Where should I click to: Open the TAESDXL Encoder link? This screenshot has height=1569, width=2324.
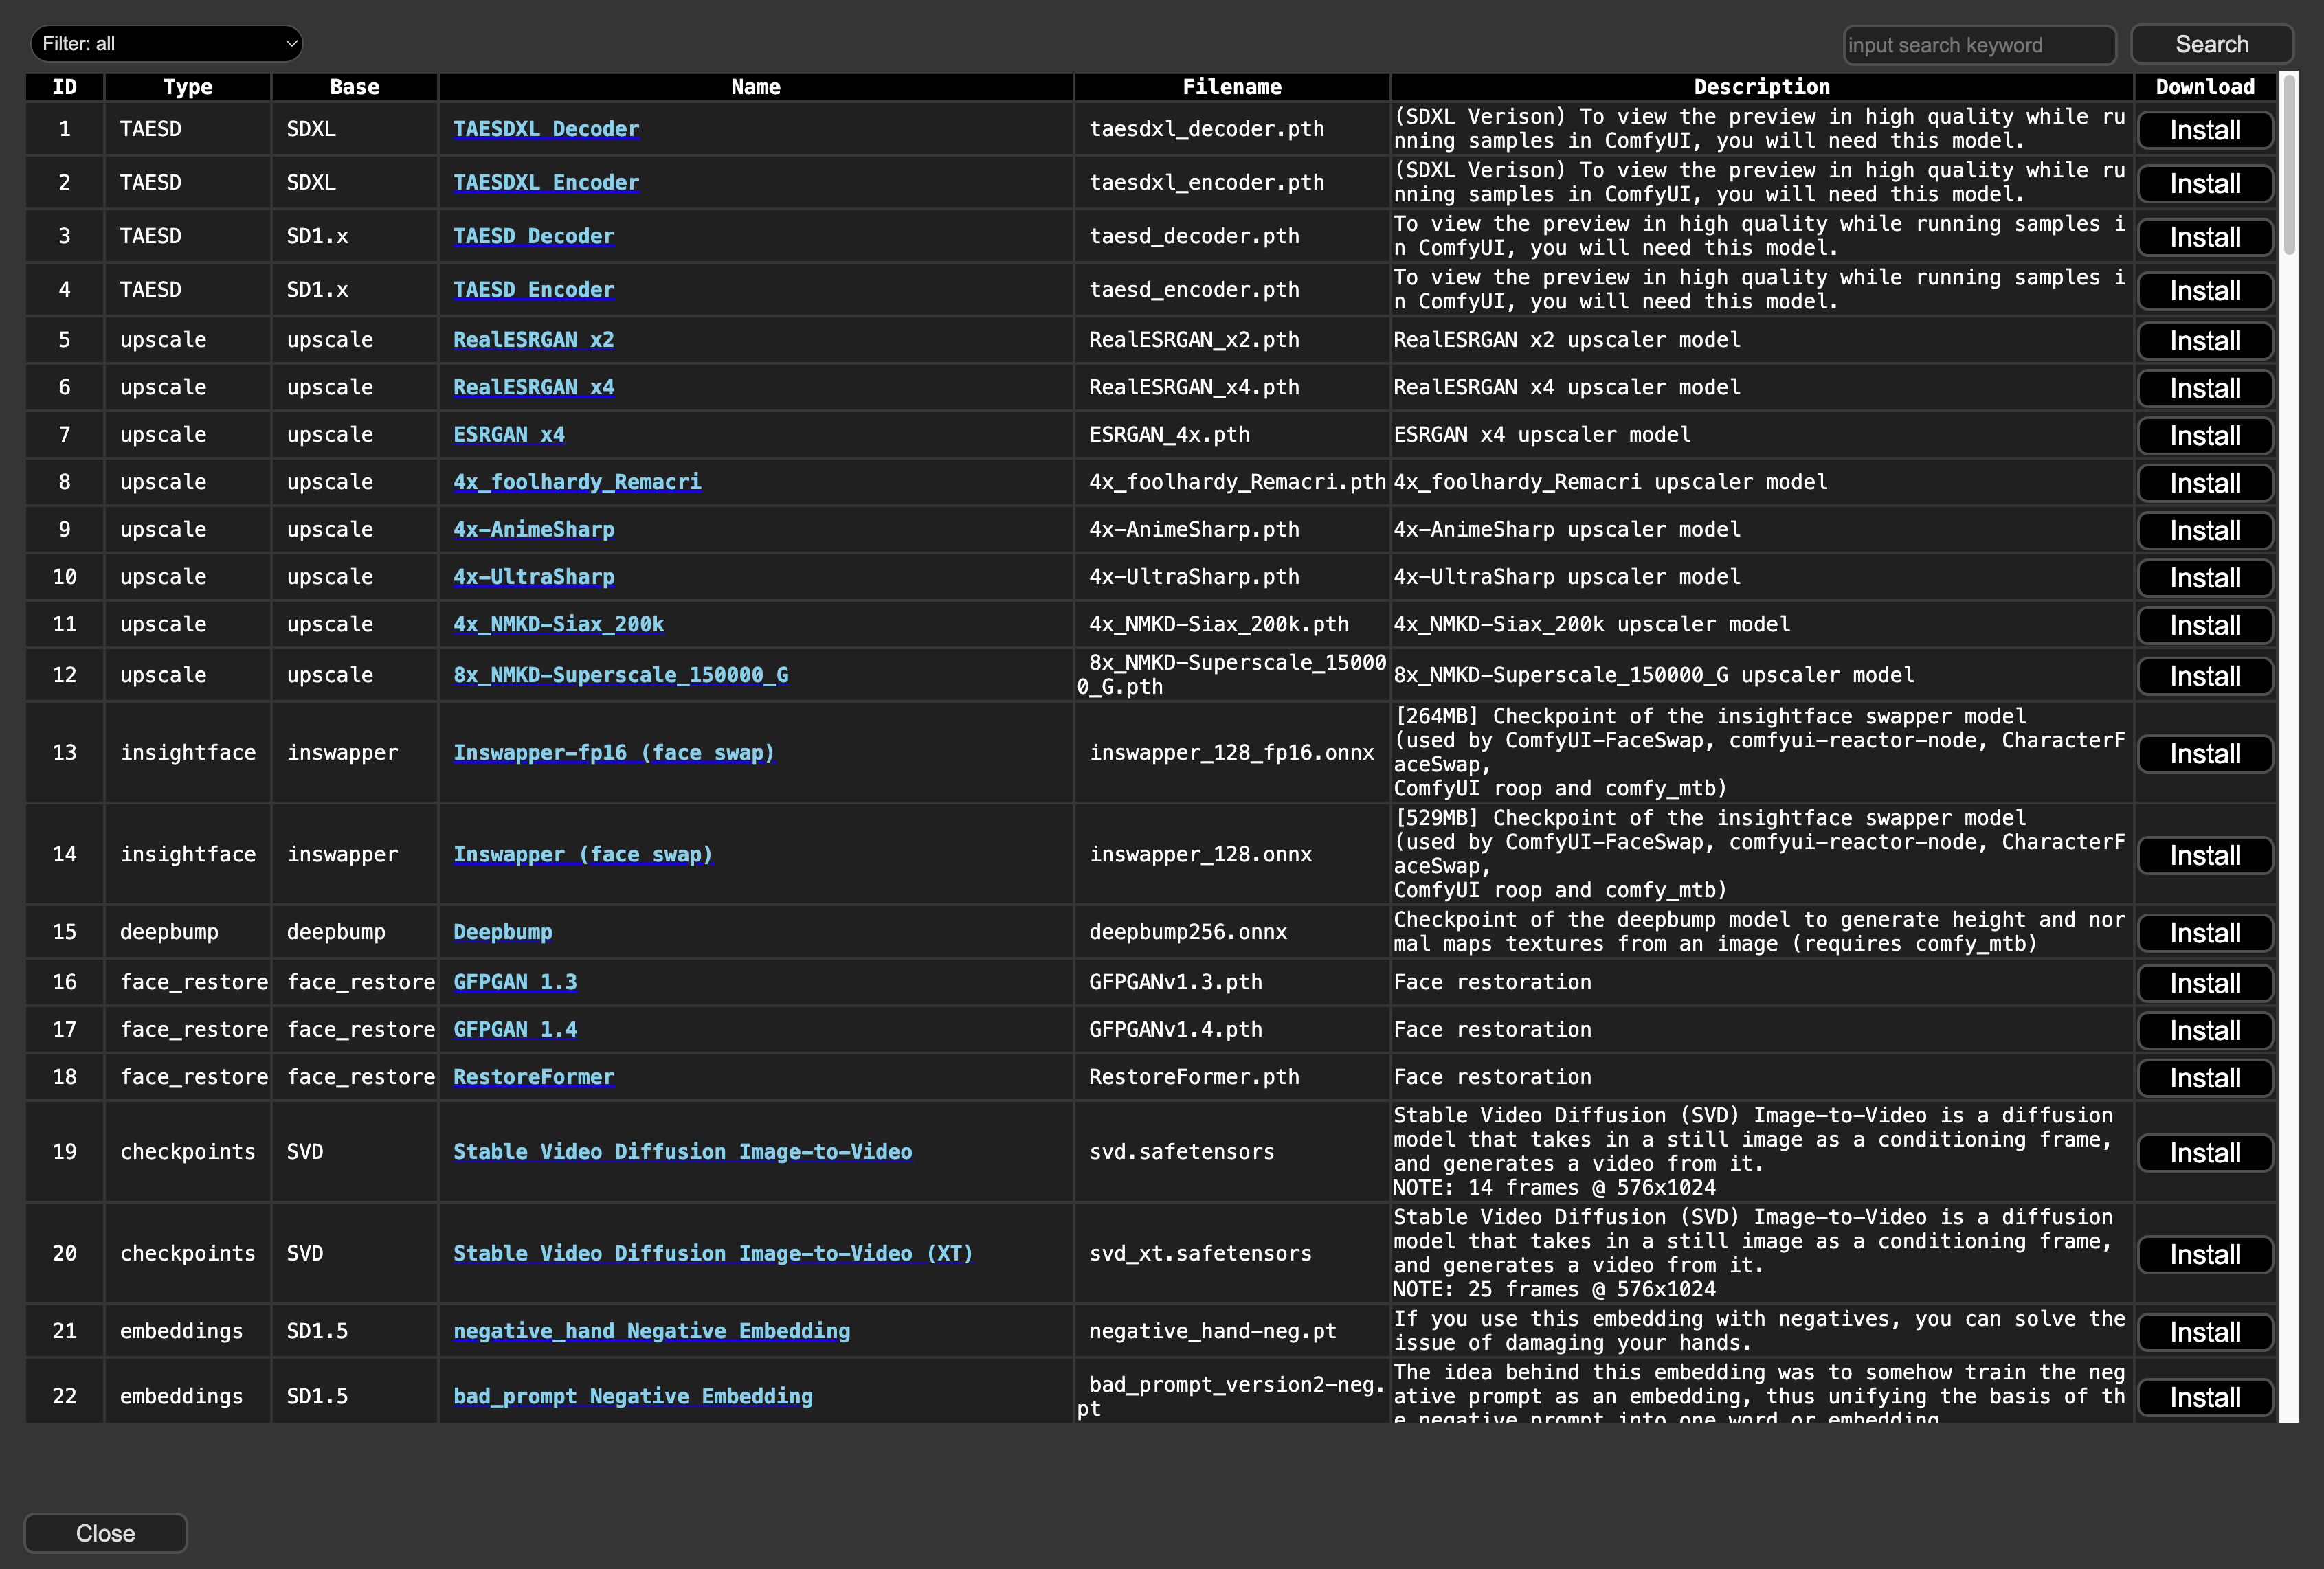[546, 183]
